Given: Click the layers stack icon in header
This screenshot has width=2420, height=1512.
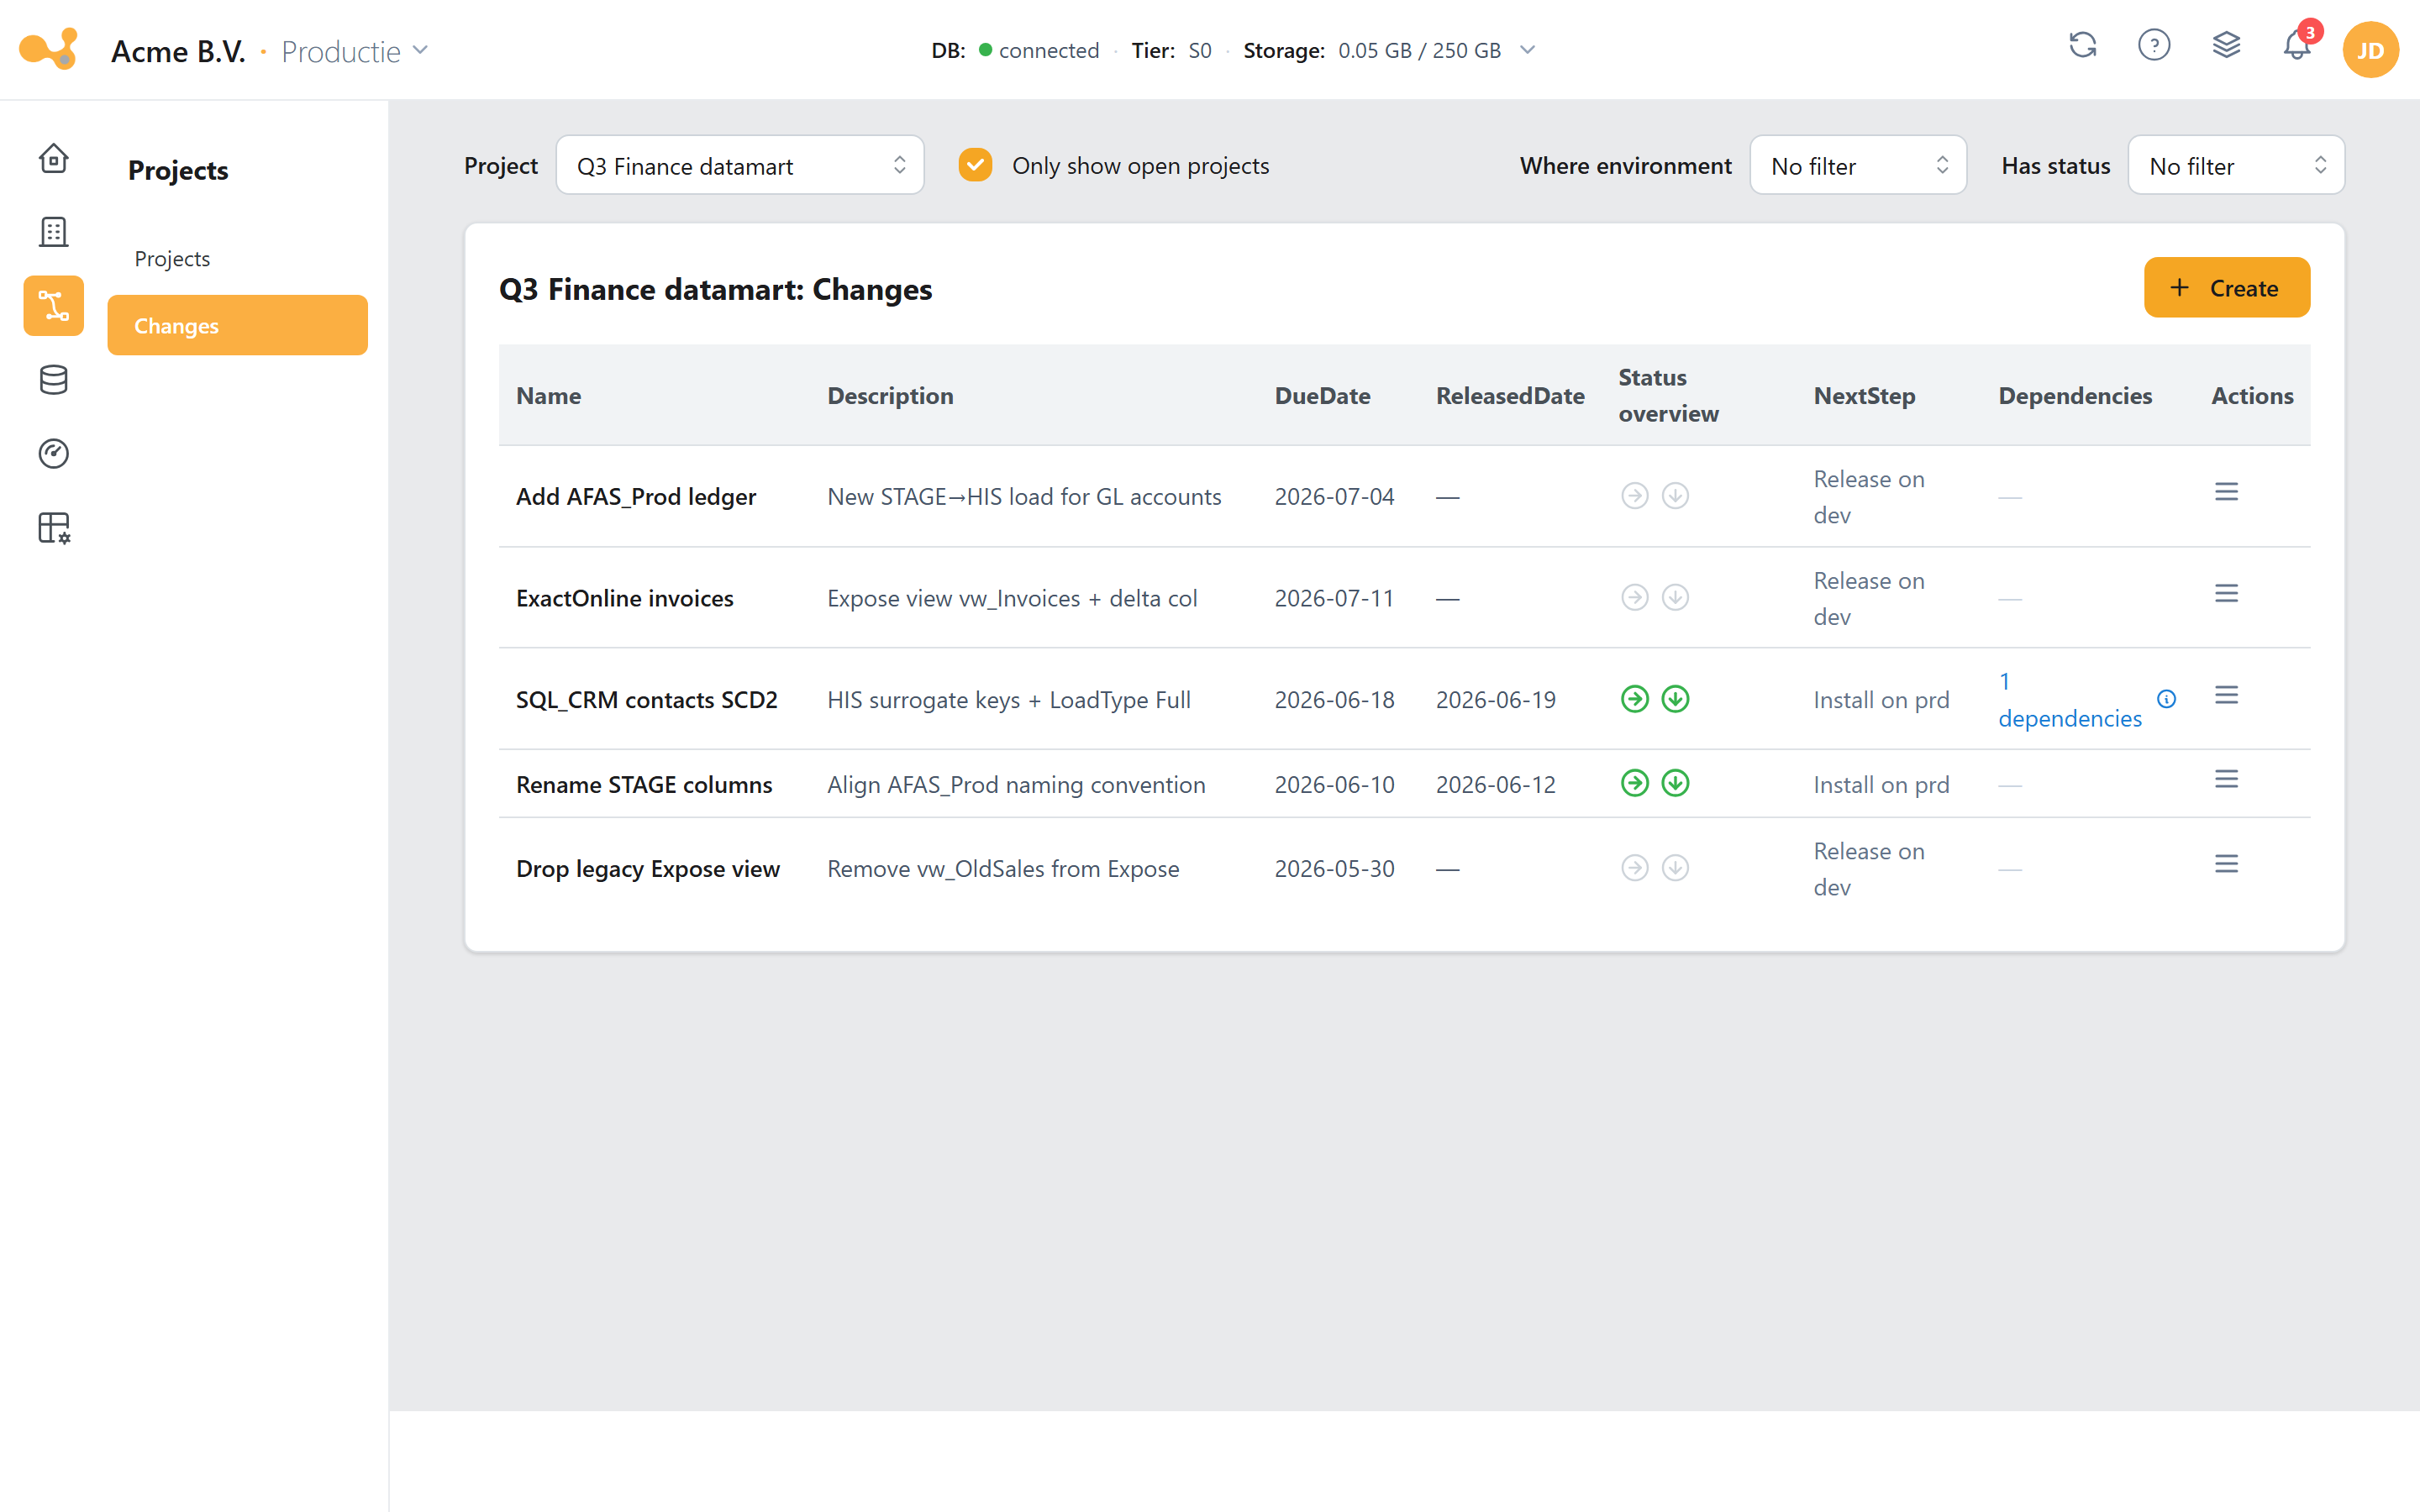Looking at the screenshot, I should pyautogui.click(x=2226, y=46).
